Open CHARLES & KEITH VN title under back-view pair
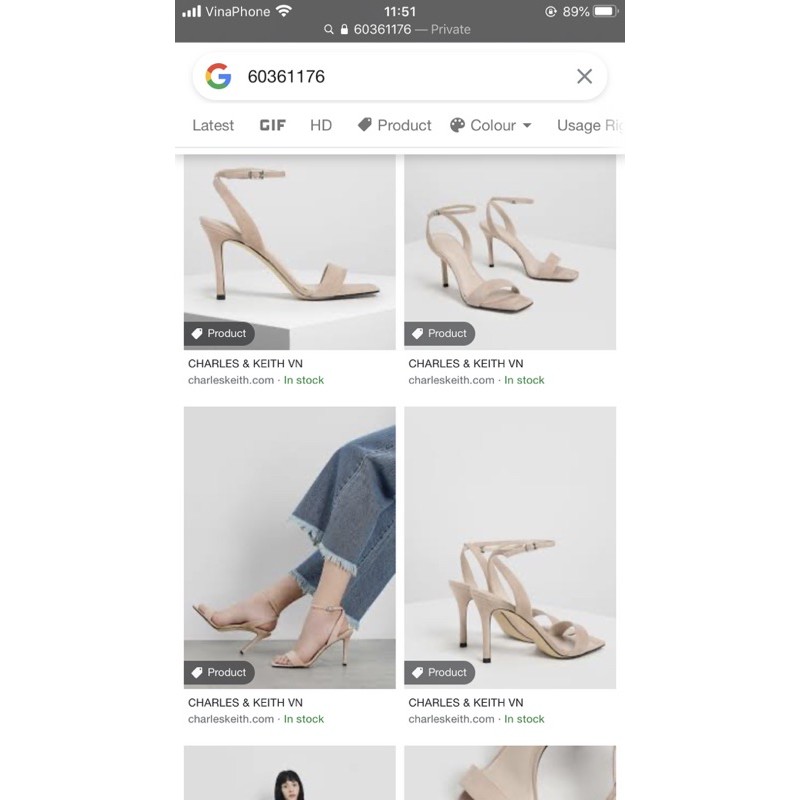Image resolution: width=800 pixels, height=800 pixels. coord(465,703)
